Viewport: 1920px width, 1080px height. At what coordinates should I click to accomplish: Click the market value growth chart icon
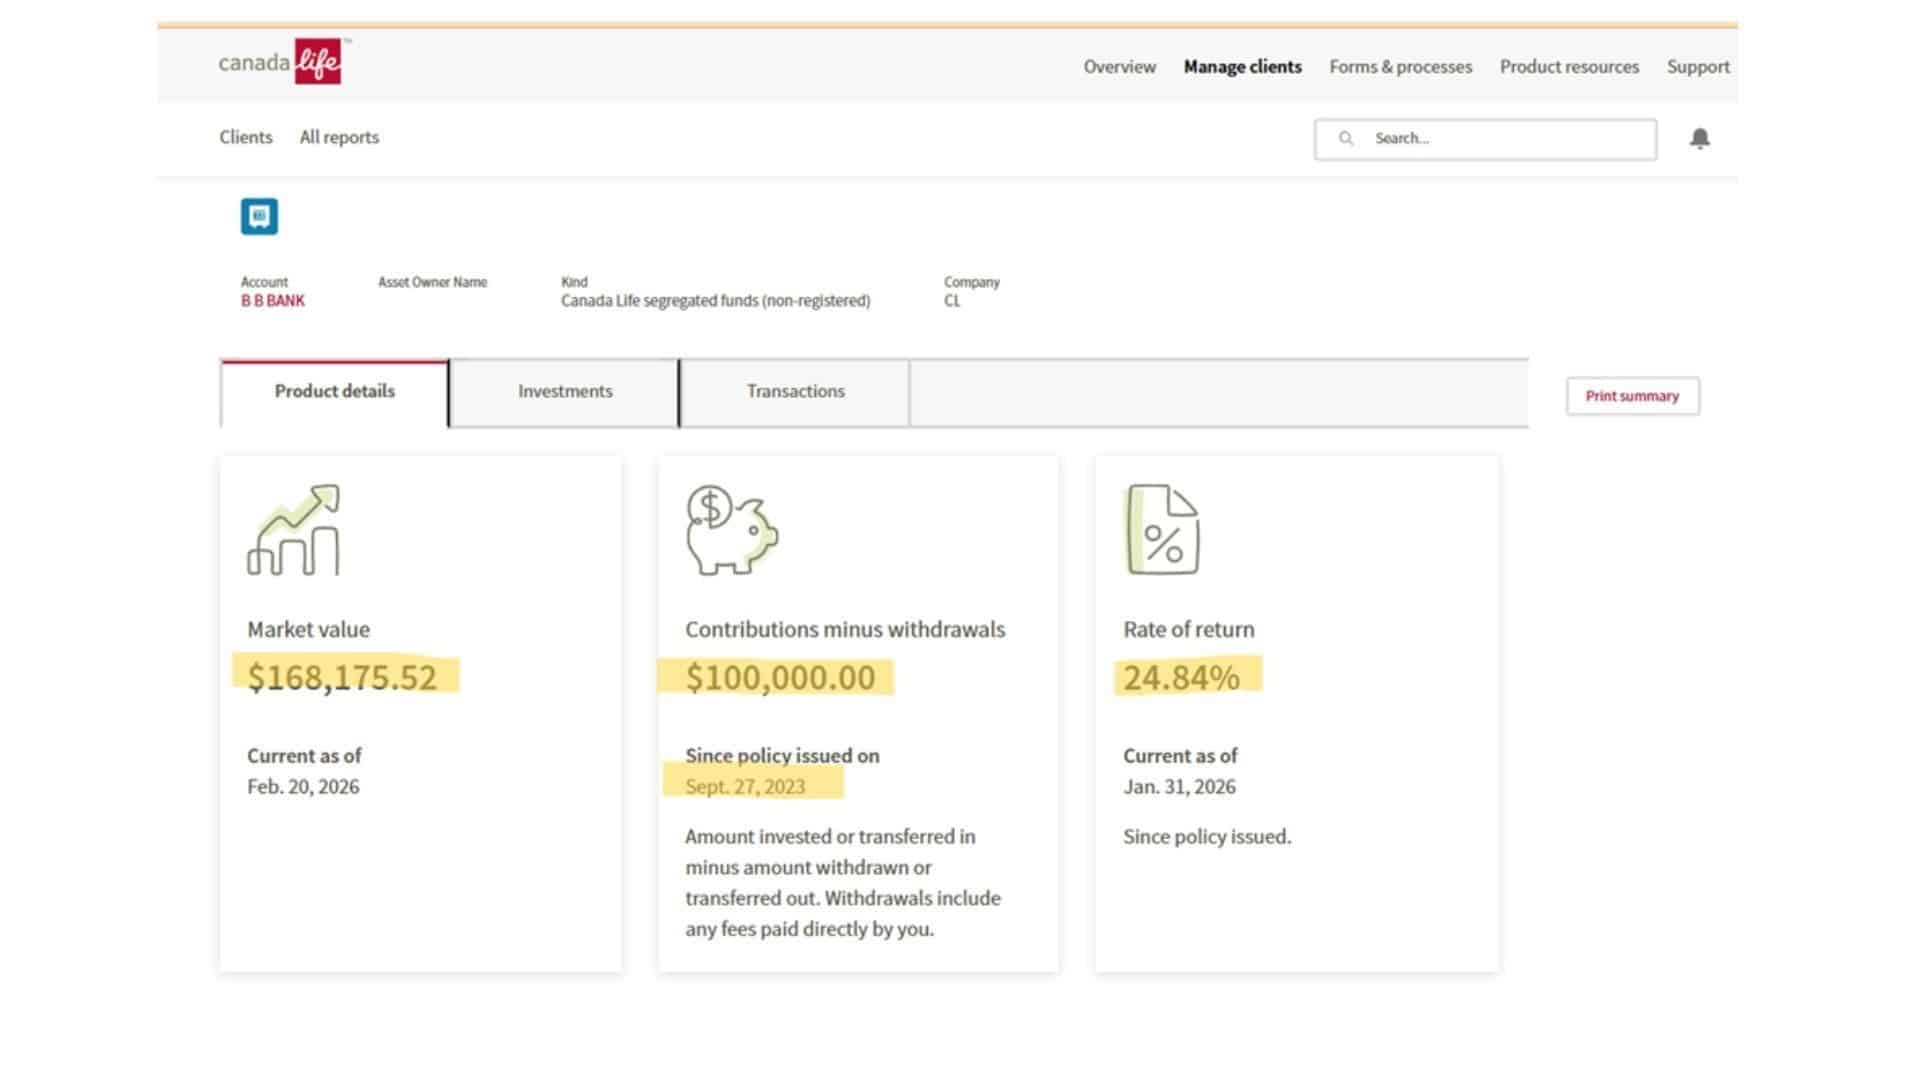(x=295, y=530)
